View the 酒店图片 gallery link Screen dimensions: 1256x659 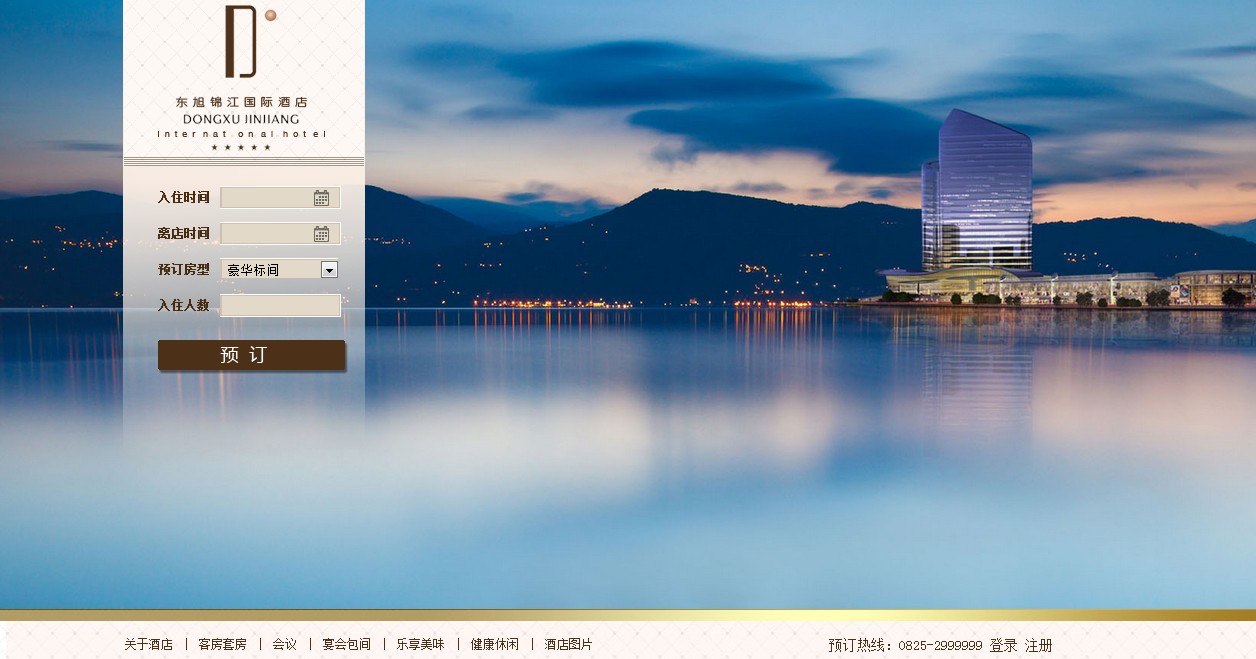coord(568,645)
